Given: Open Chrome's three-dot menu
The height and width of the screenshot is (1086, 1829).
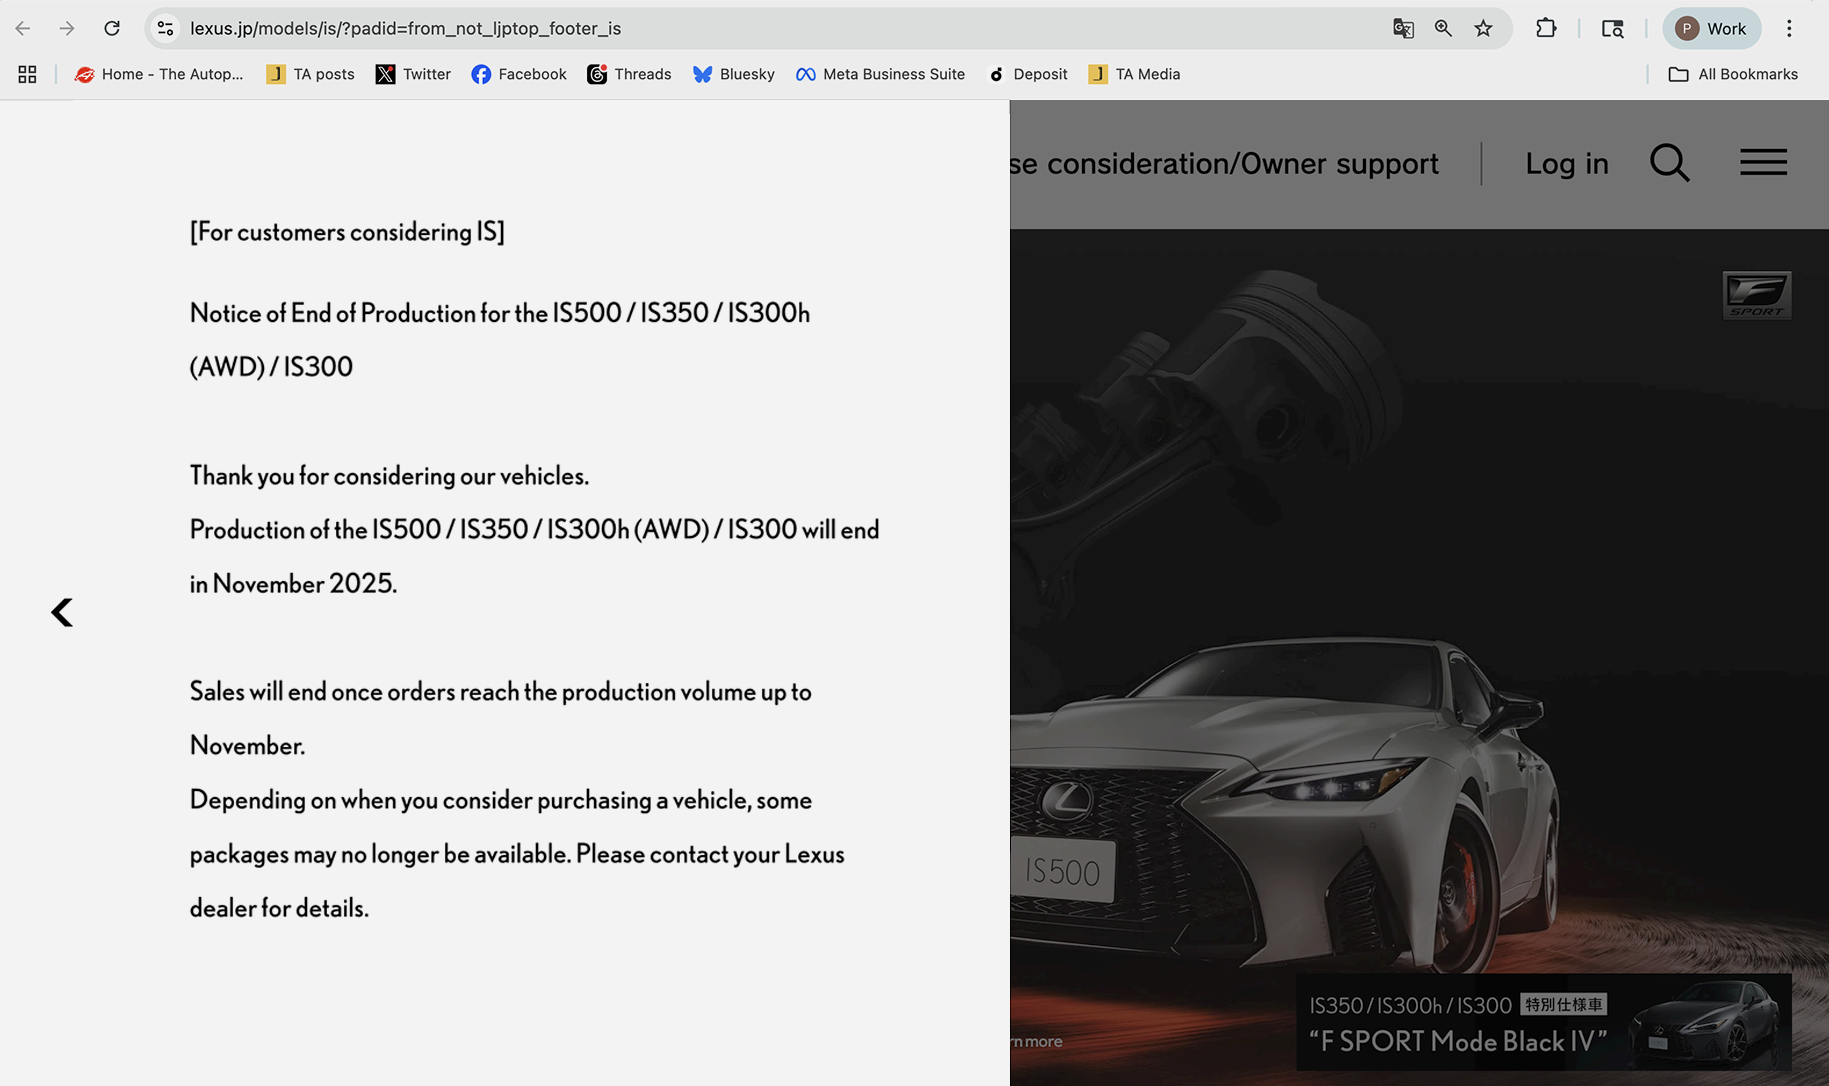Looking at the screenshot, I should pos(1790,28).
